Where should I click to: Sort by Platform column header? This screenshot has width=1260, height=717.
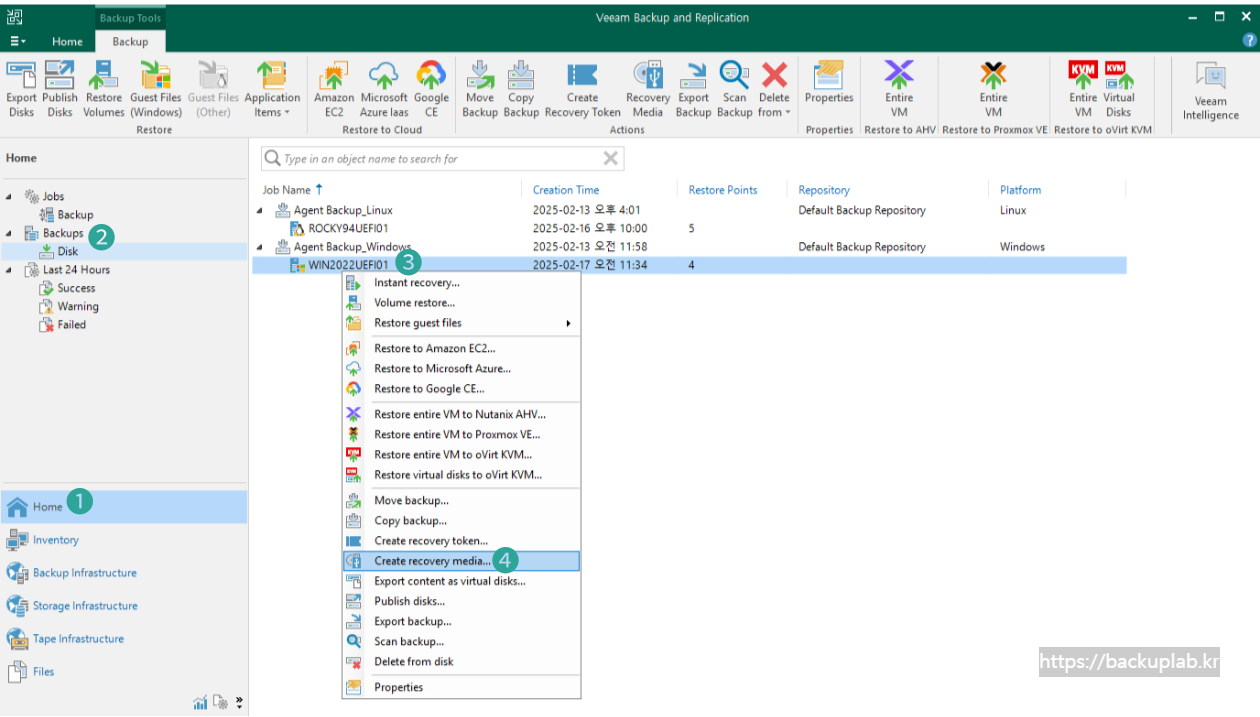[1020, 190]
